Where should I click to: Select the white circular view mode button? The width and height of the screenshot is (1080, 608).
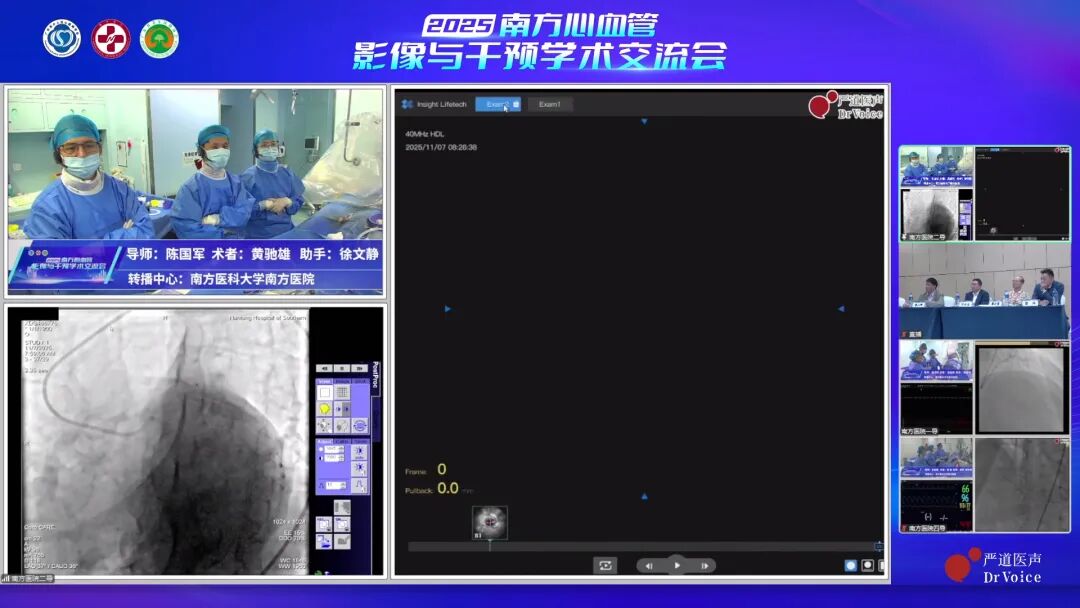point(867,565)
